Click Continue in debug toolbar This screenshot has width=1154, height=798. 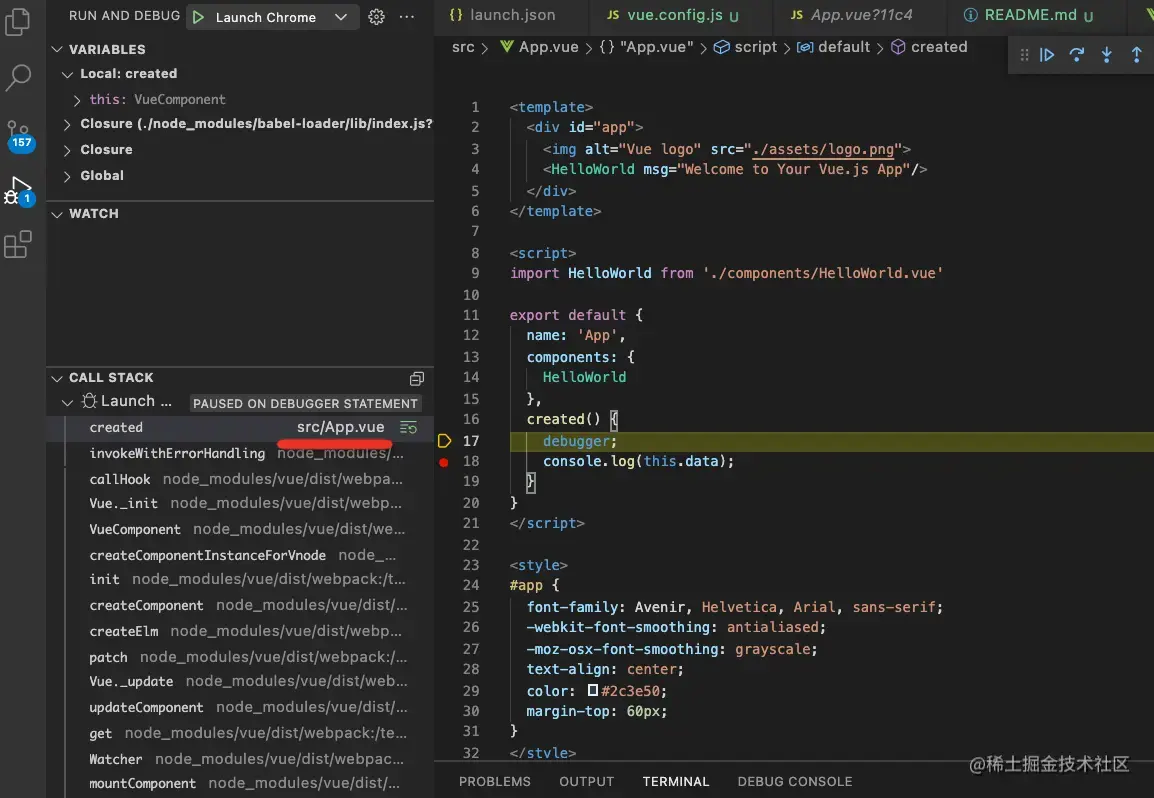1047,55
